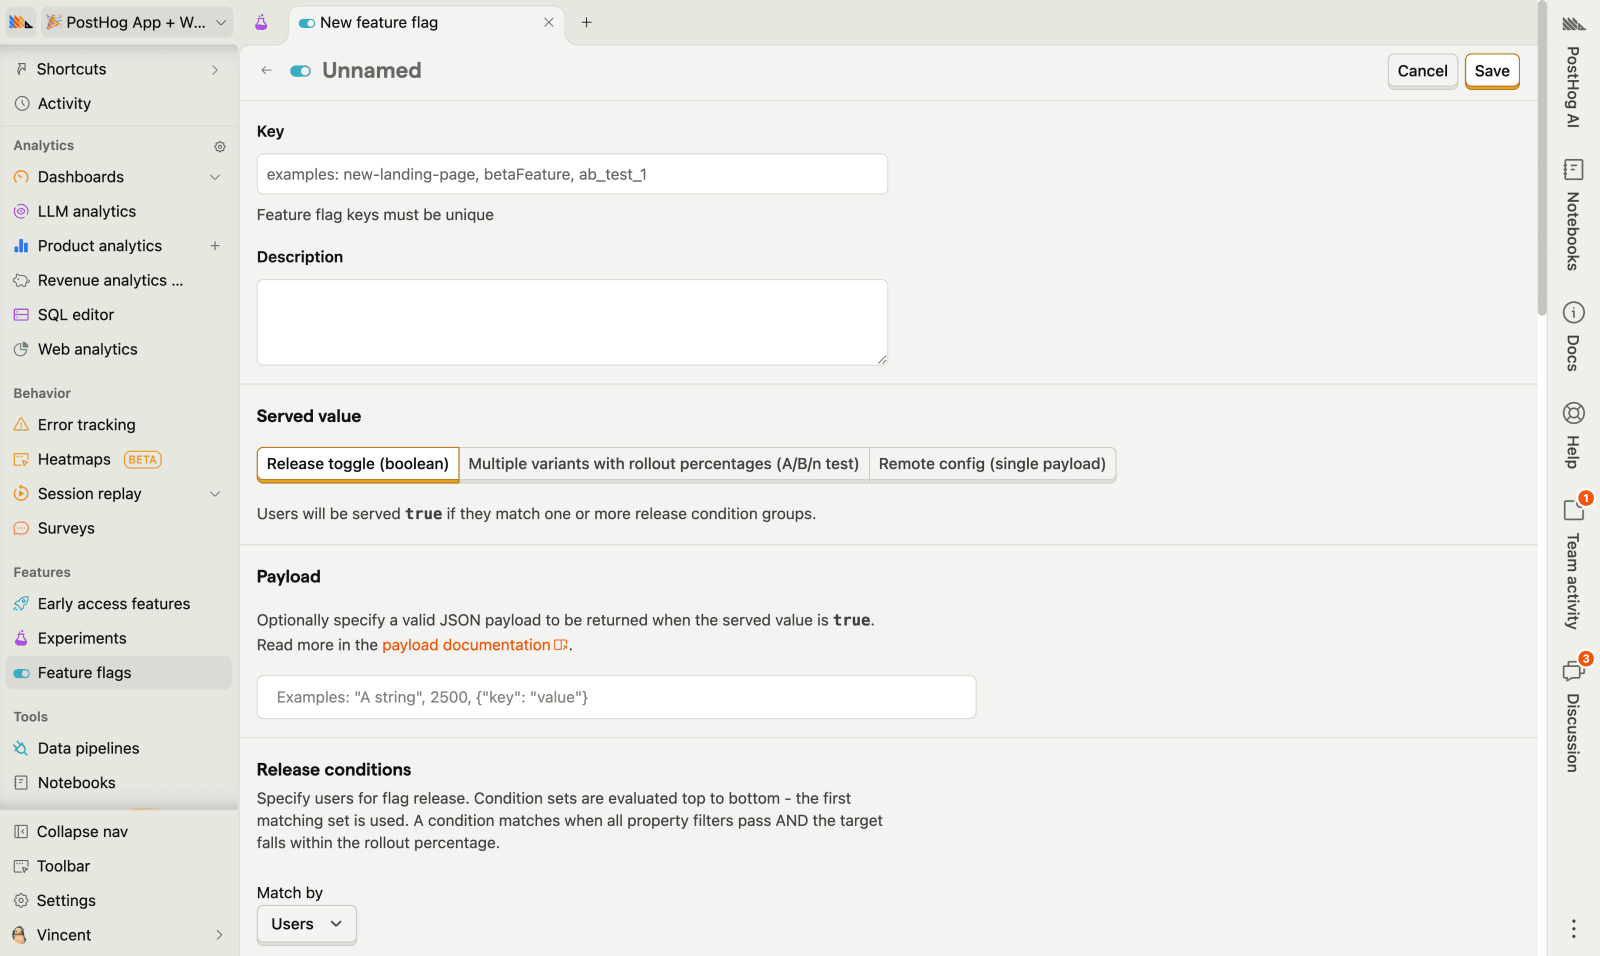1600x956 pixels.
Task: Open the SQL editor
Action: 74,314
